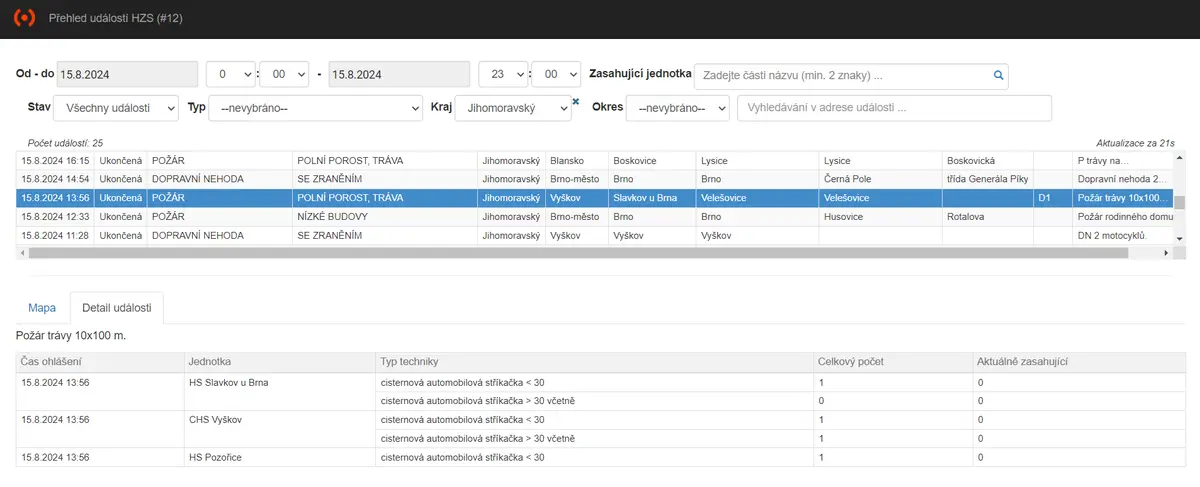The image size is (1200, 487).
Task: Click the scroll-down arrow of event list
Action: coord(1179,238)
